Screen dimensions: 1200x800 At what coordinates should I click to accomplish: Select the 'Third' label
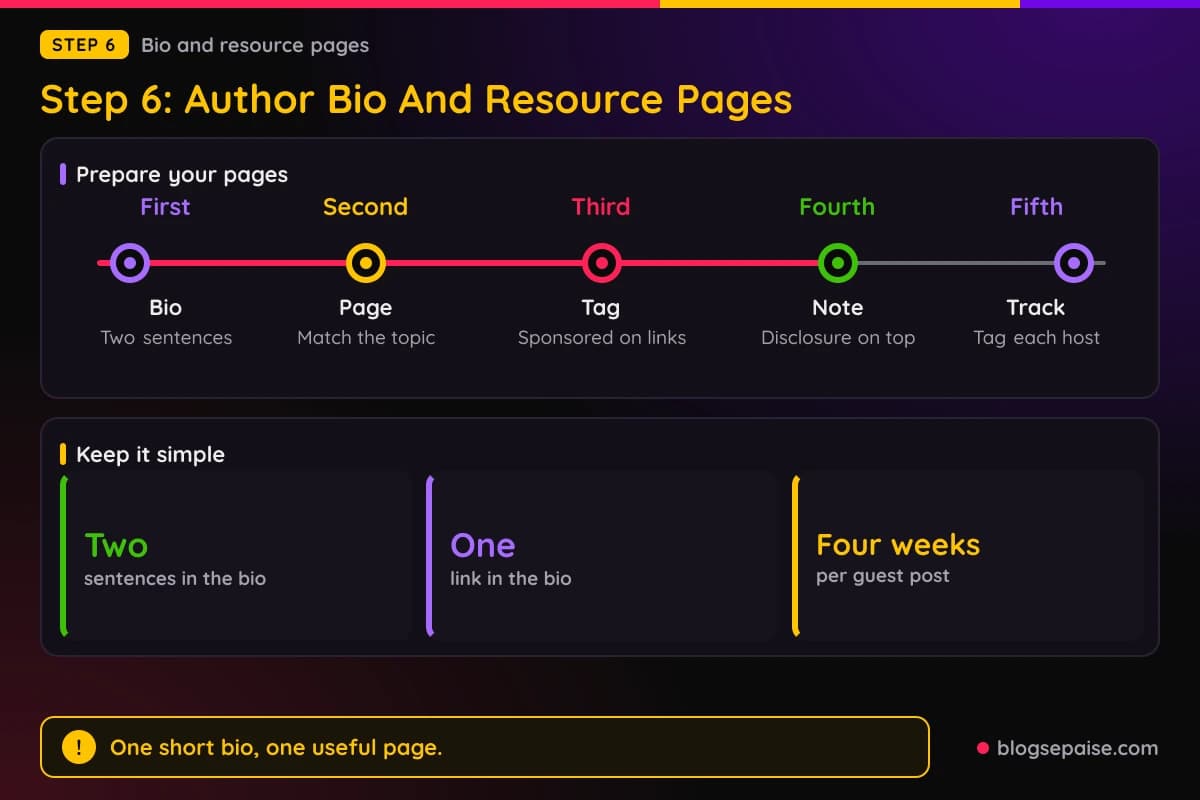pyautogui.click(x=601, y=207)
